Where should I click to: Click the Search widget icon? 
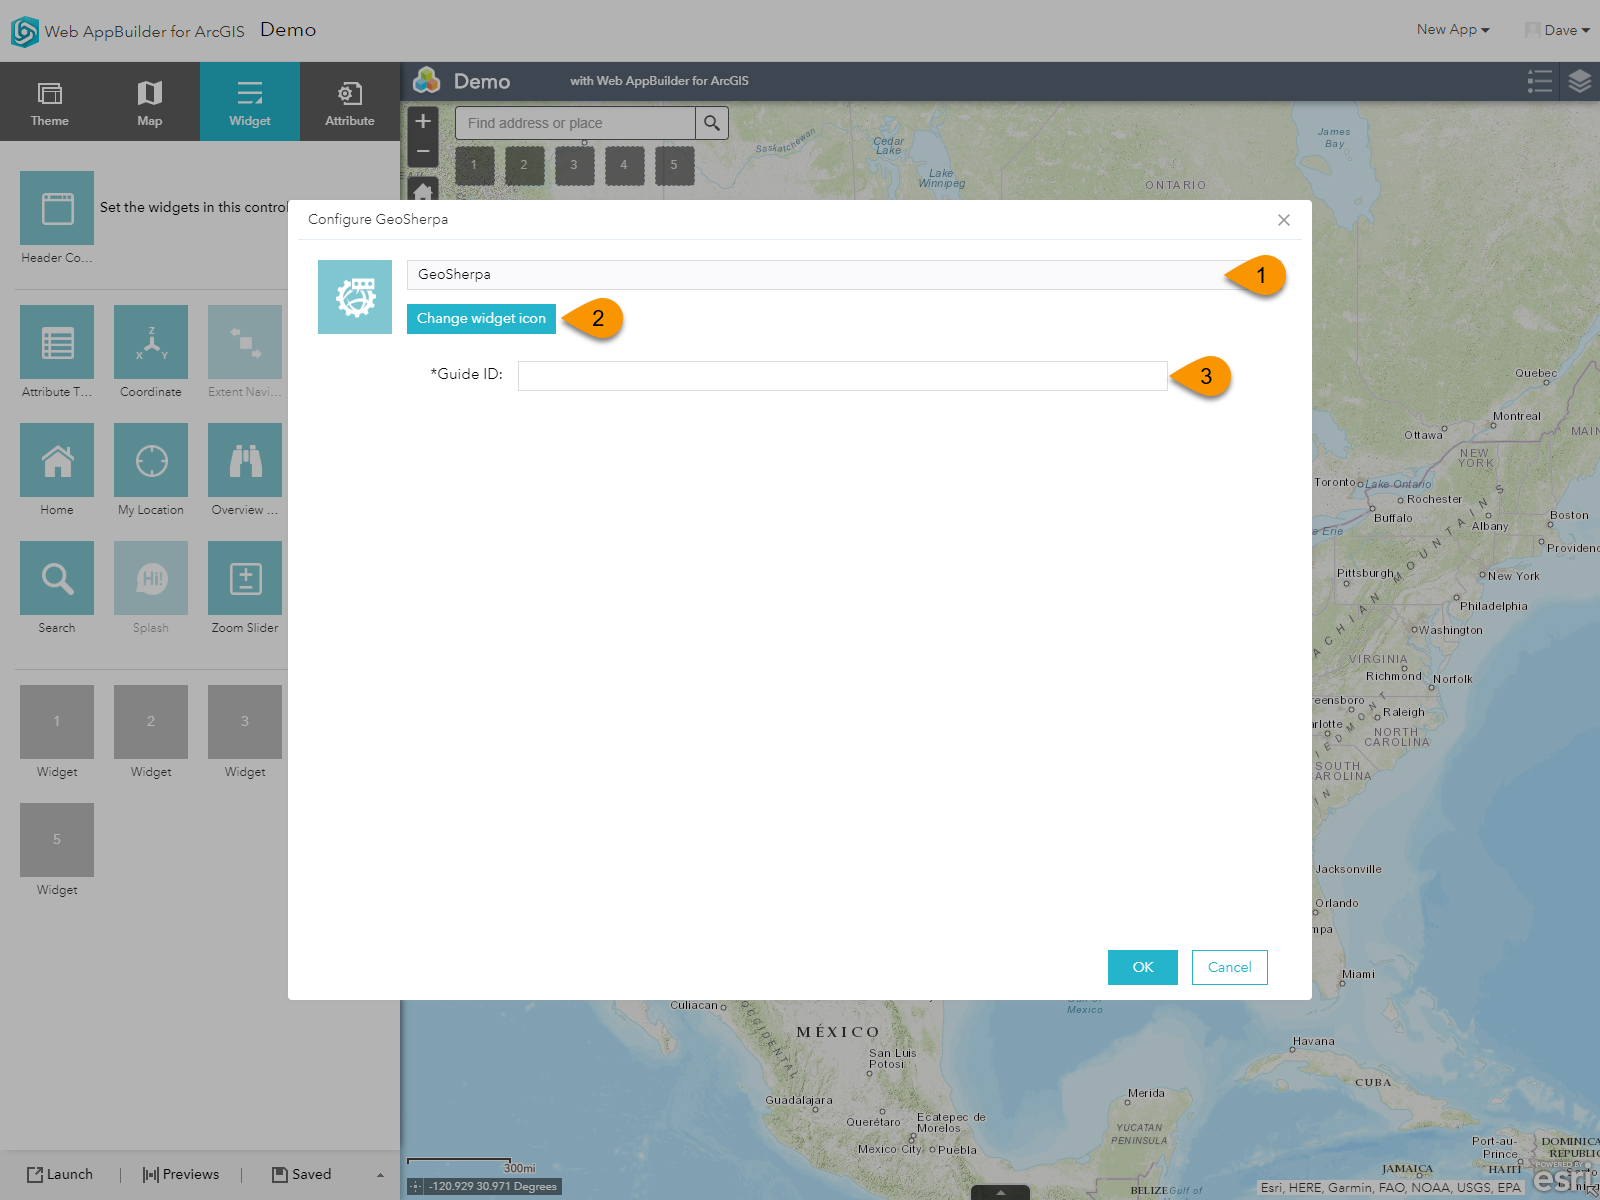(x=57, y=578)
